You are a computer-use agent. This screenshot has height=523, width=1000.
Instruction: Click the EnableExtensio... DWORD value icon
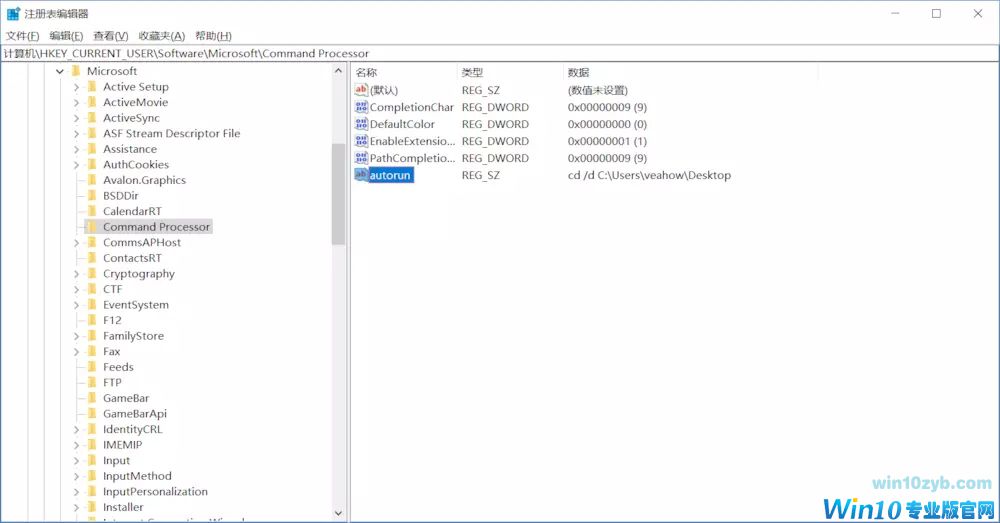[x=361, y=141]
